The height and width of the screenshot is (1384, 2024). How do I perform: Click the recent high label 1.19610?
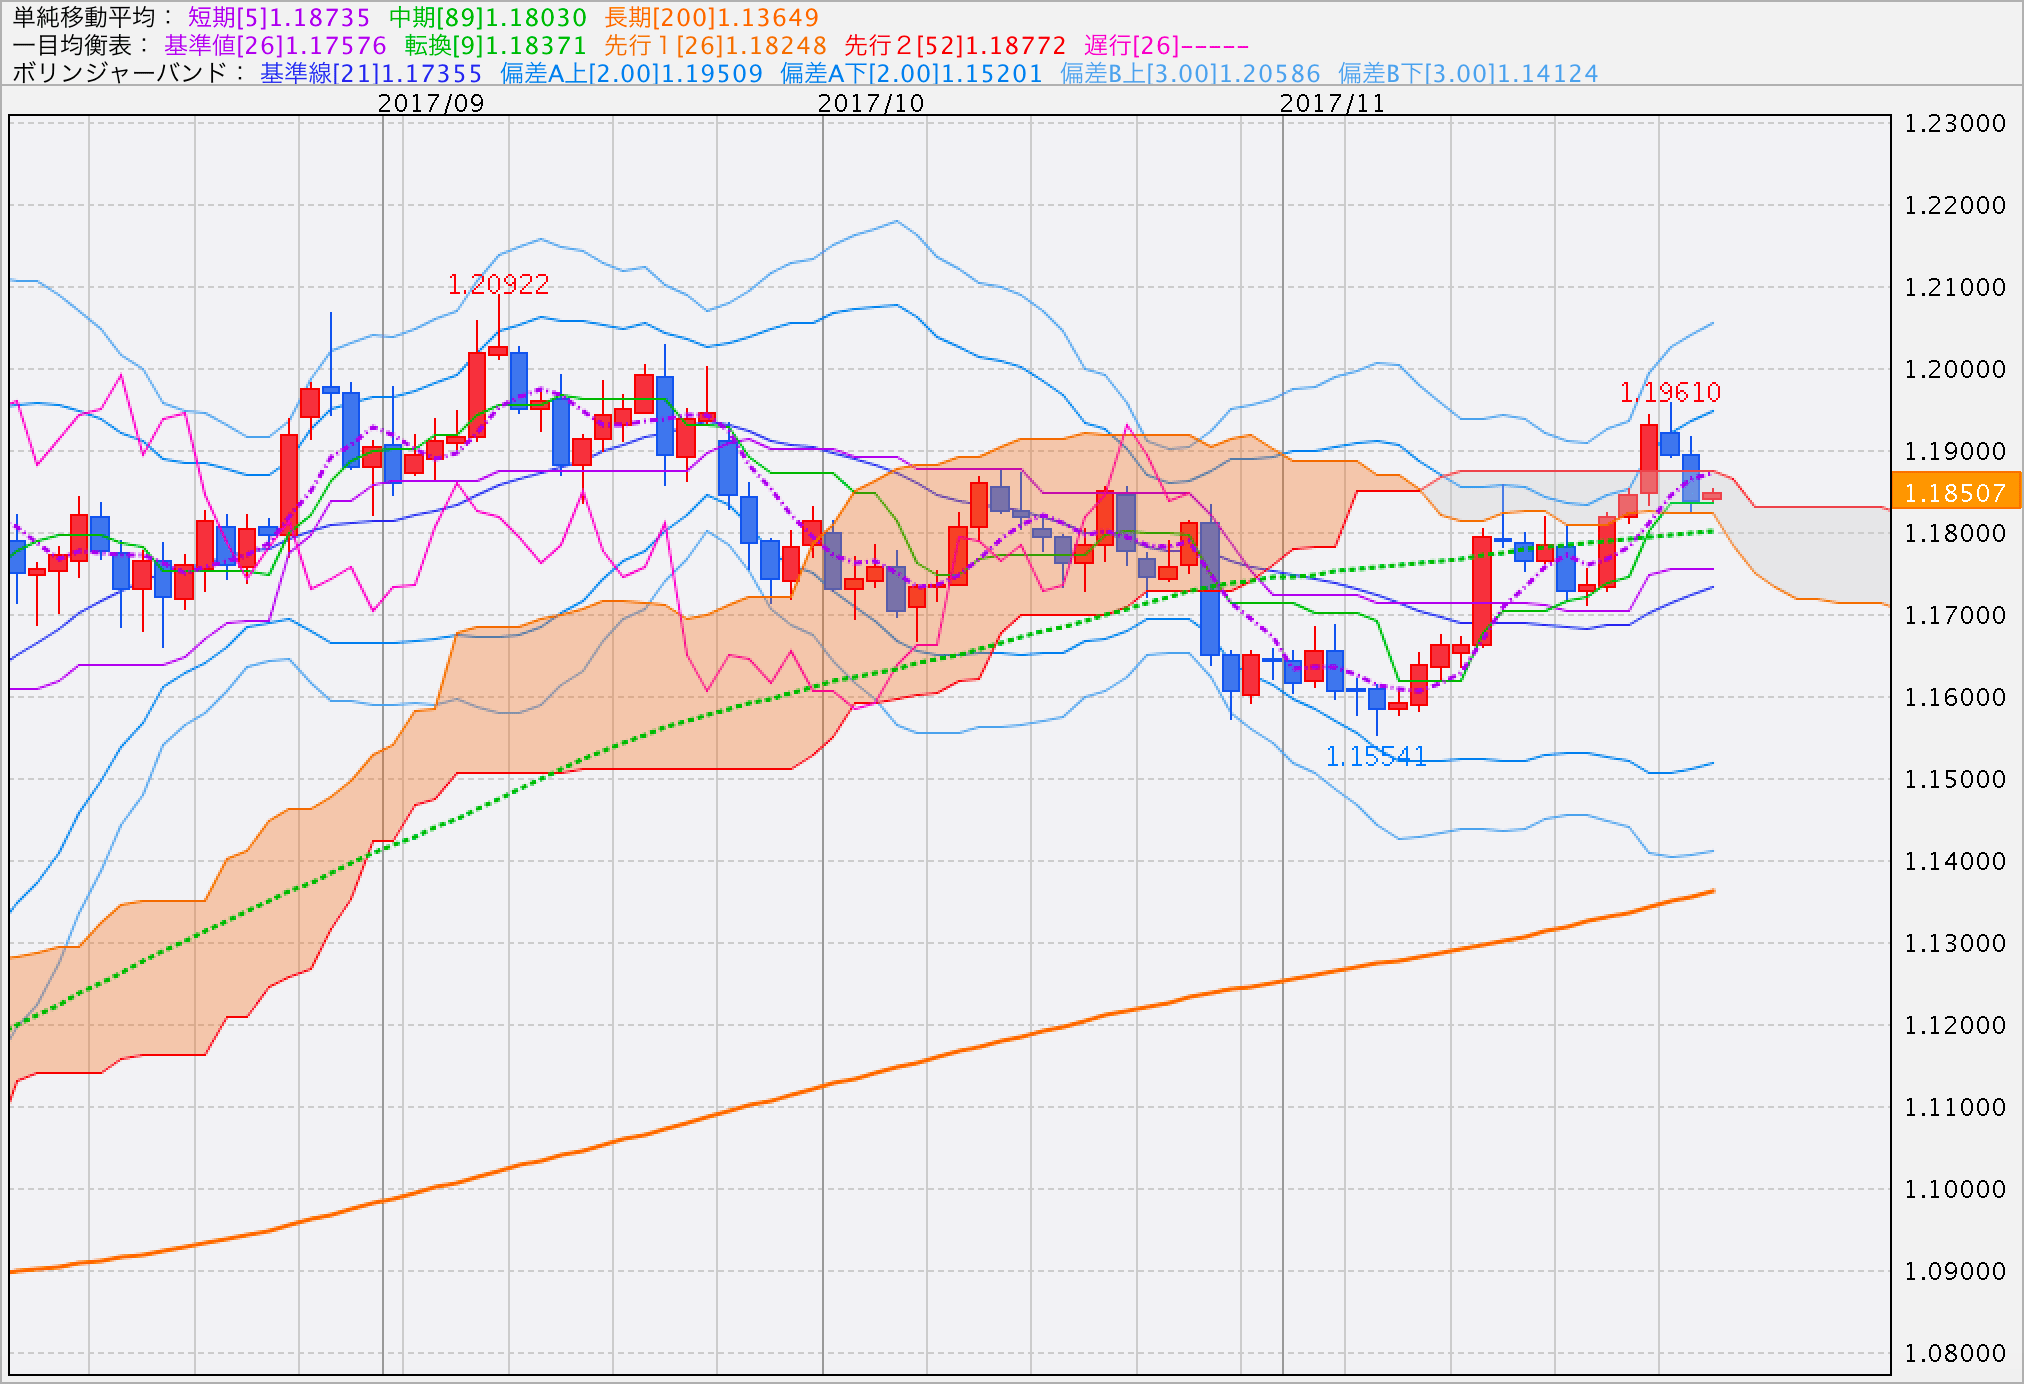click(1670, 392)
